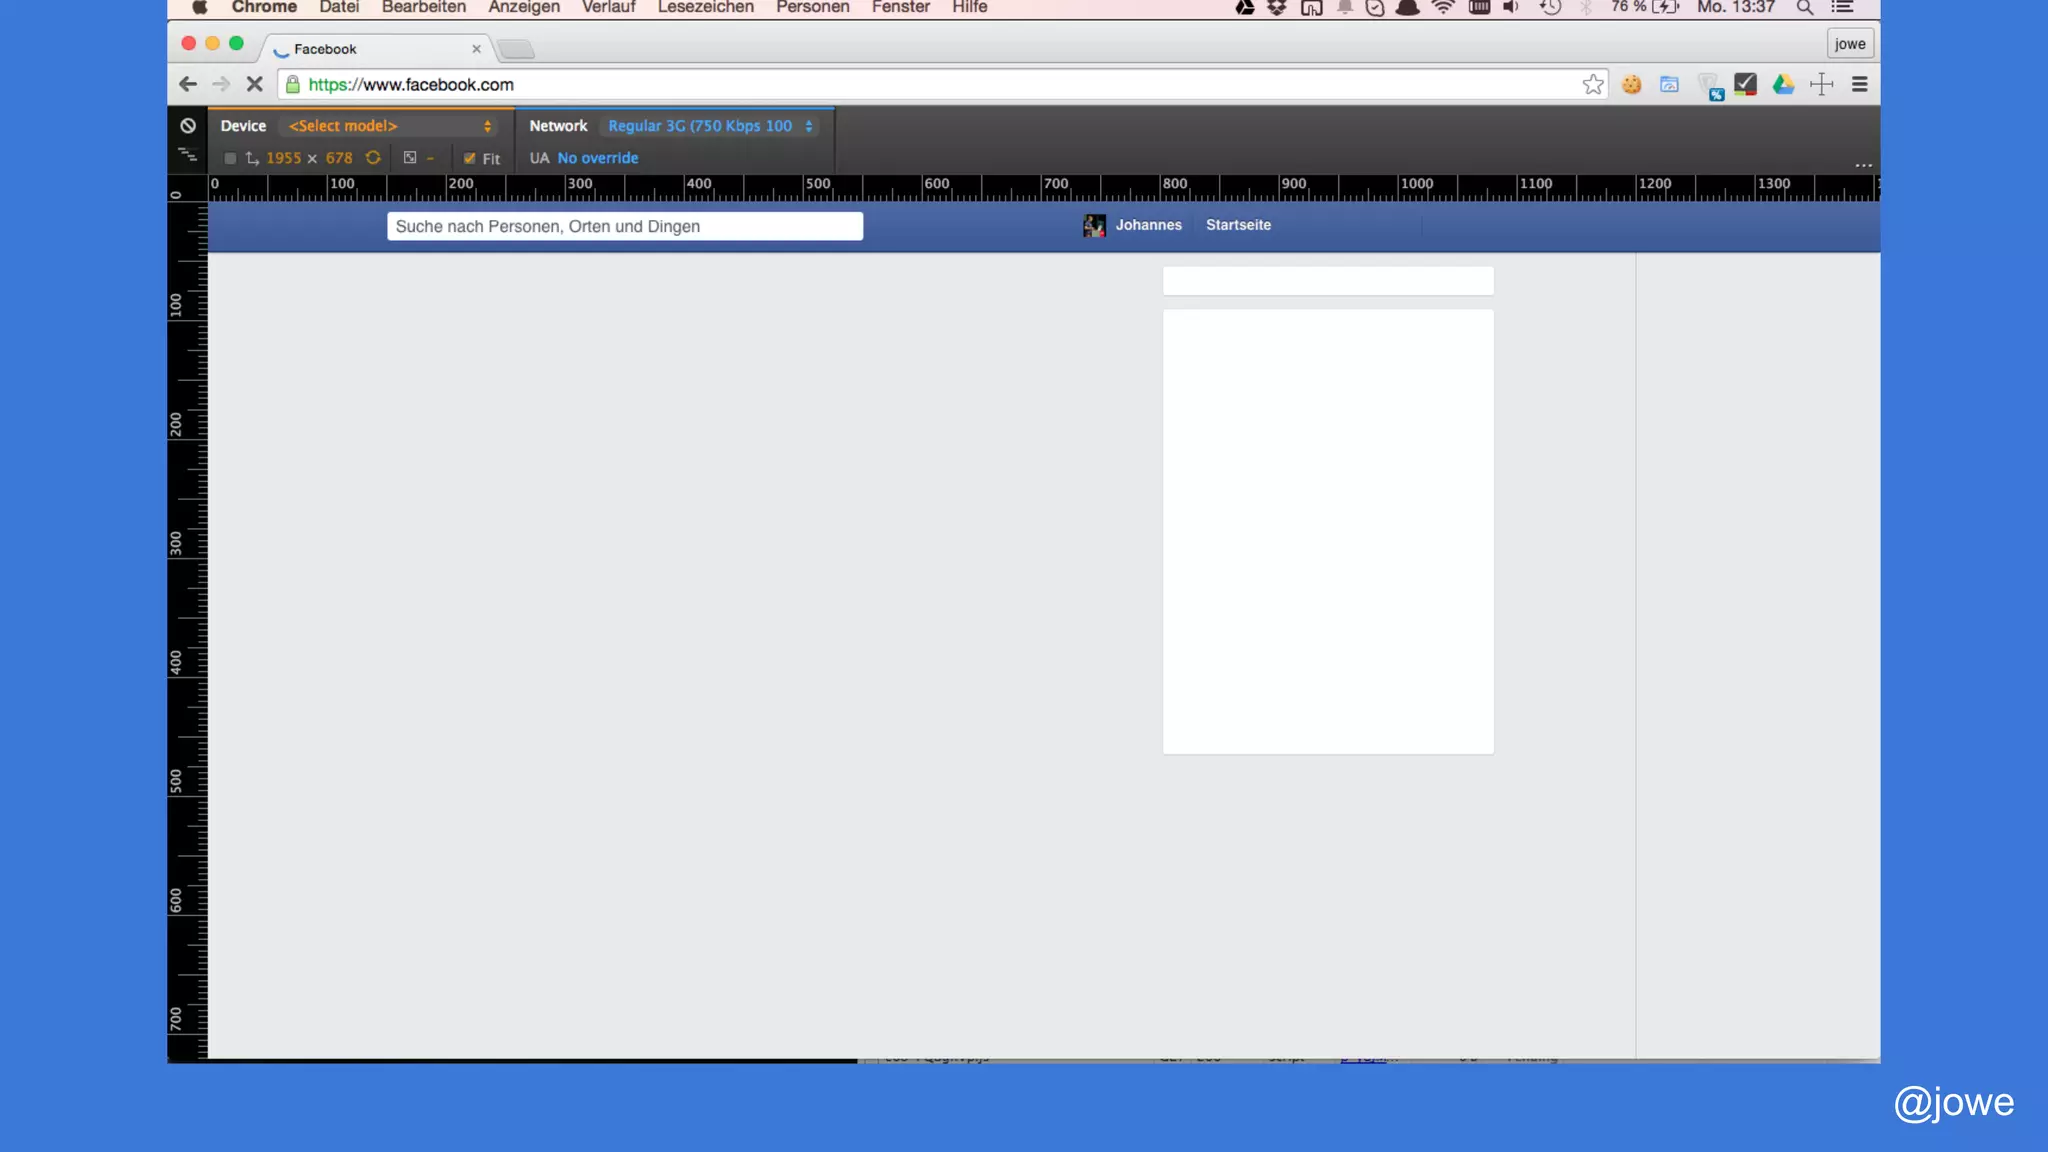Viewport: 2048px width, 1152px height.
Task: Click the No override UA link
Action: (x=597, y=158)
